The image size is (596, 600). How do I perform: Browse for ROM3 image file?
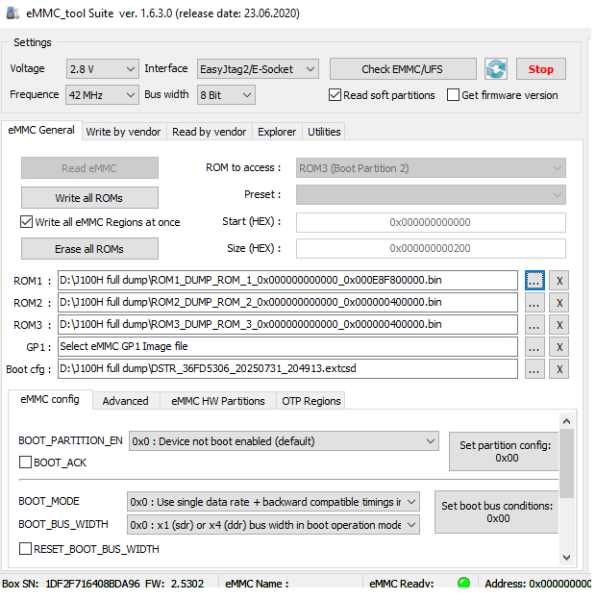[534, 325]
